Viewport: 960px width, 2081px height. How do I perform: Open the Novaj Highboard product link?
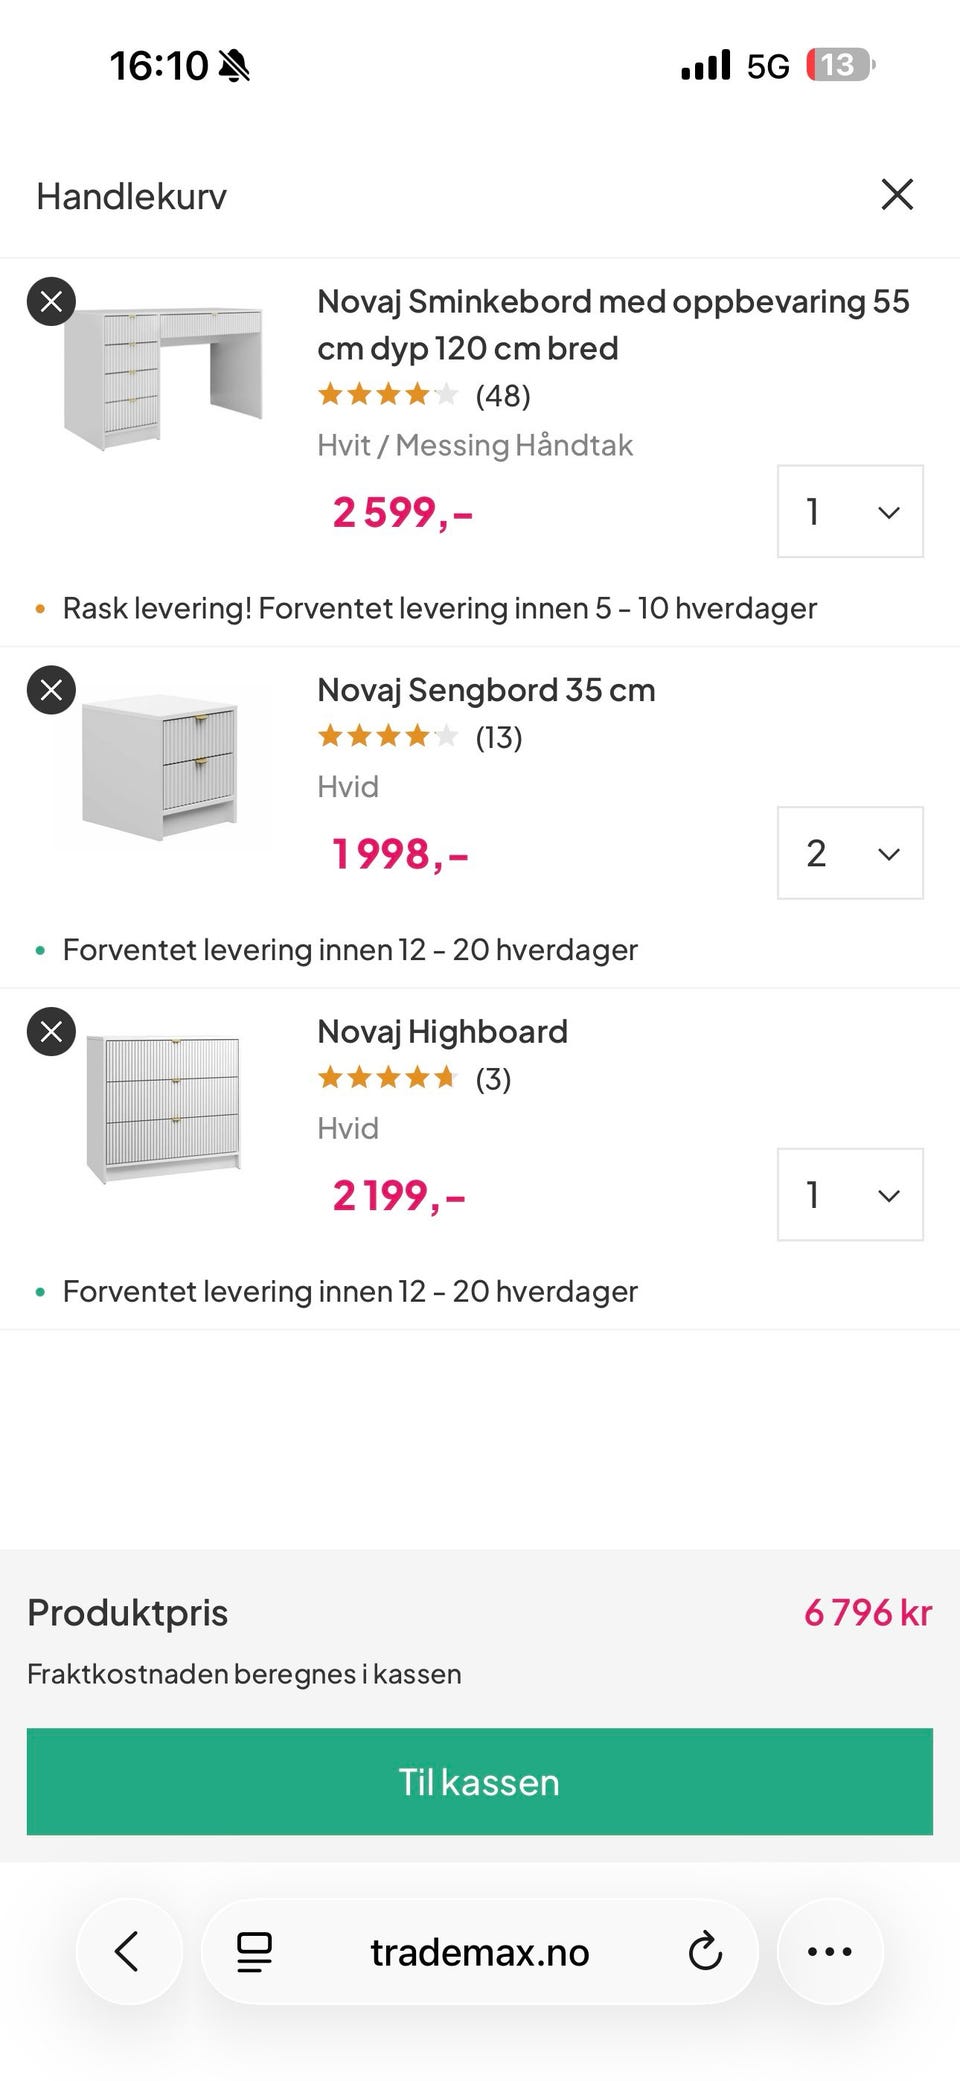coord(442,1032)
